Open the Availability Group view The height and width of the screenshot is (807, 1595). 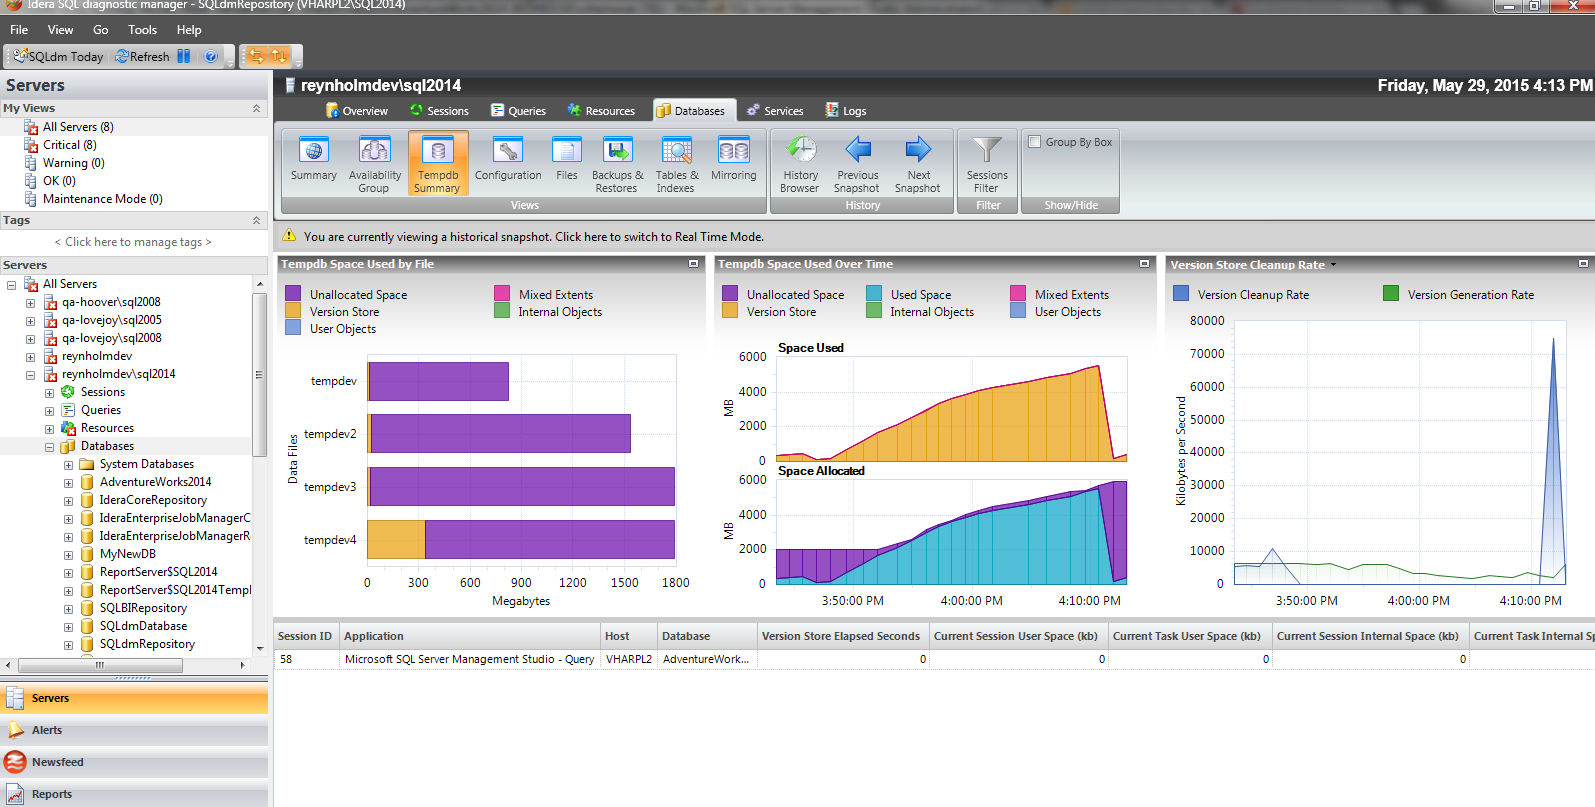[374, 163]
